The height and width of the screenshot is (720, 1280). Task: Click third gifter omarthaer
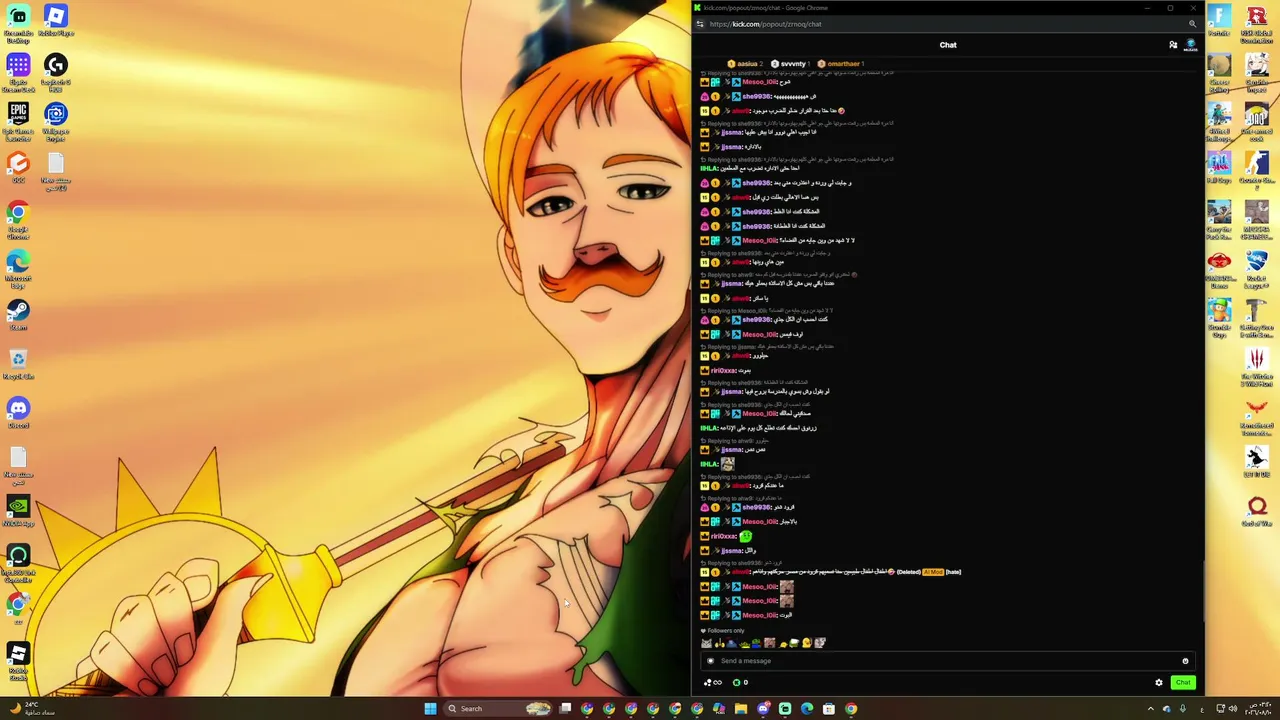841,64
